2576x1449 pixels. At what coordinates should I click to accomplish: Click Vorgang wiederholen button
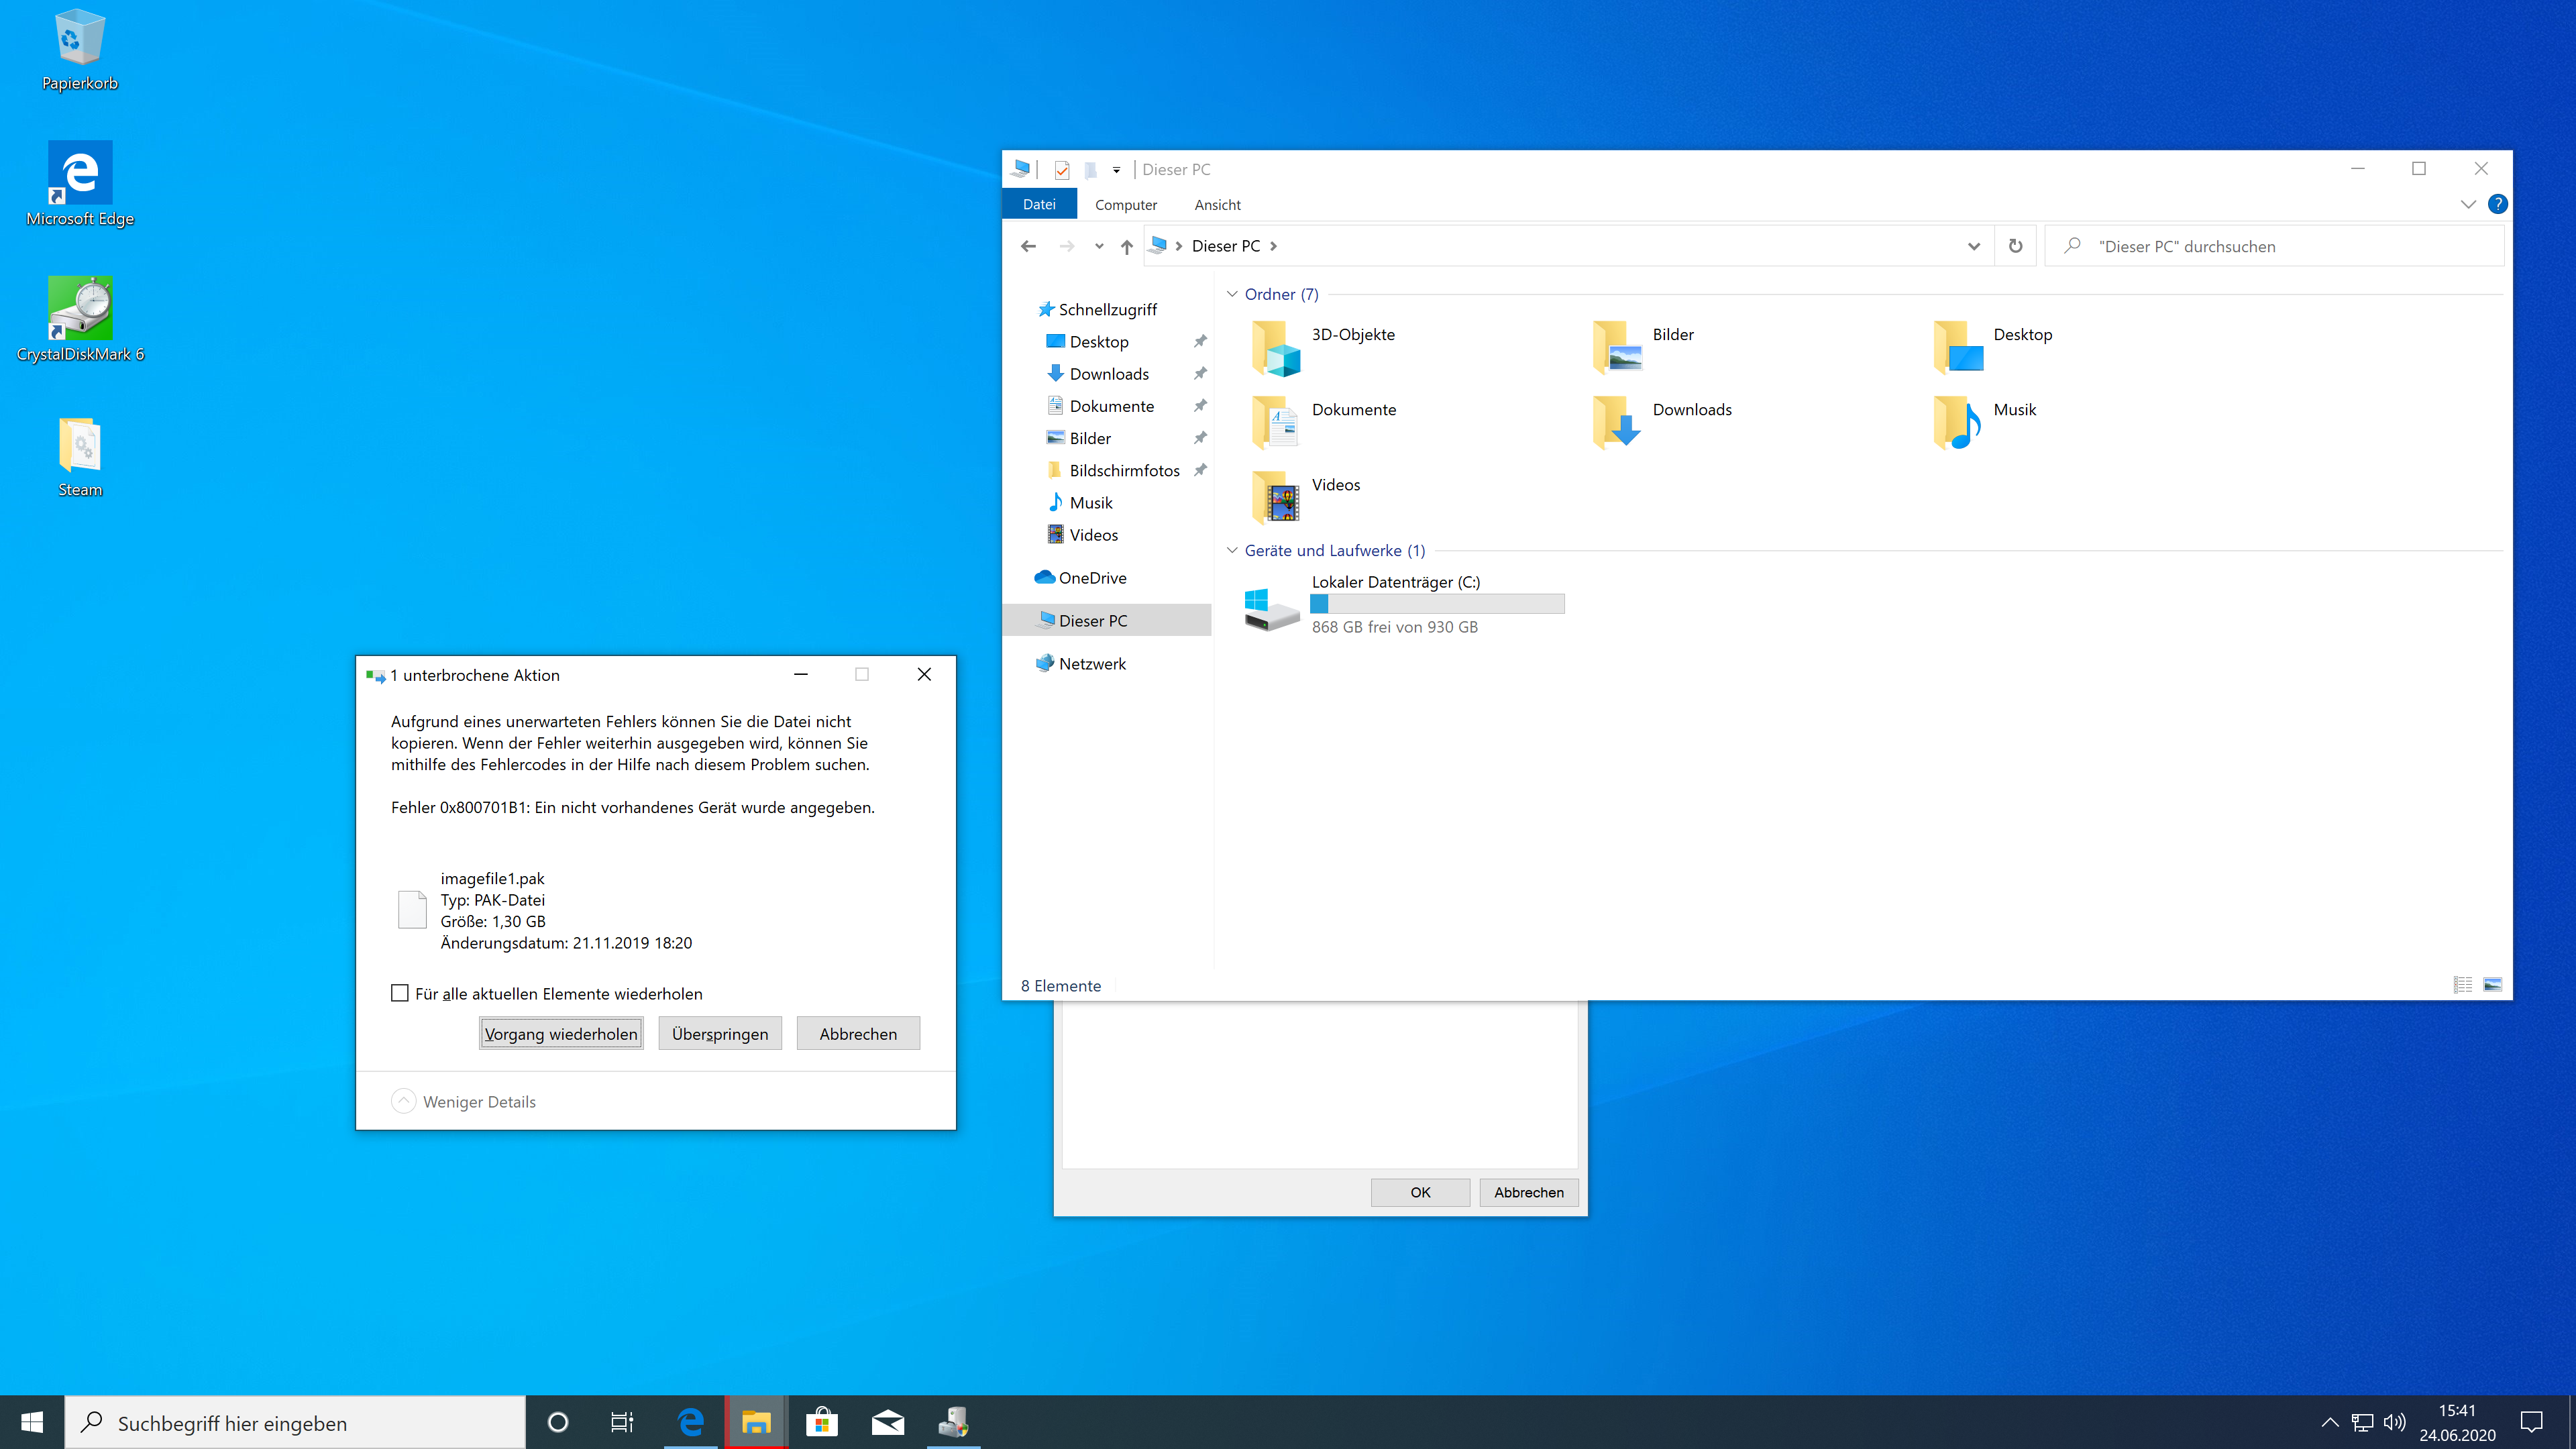click(561, 1033)
